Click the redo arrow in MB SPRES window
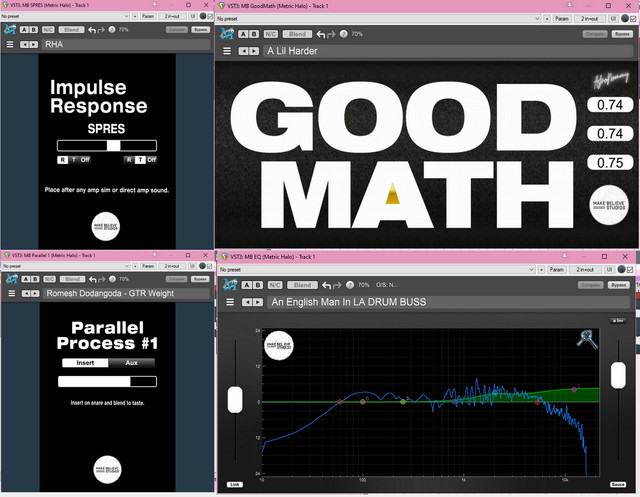Screen dimensions: 640x497 point(101,30)
